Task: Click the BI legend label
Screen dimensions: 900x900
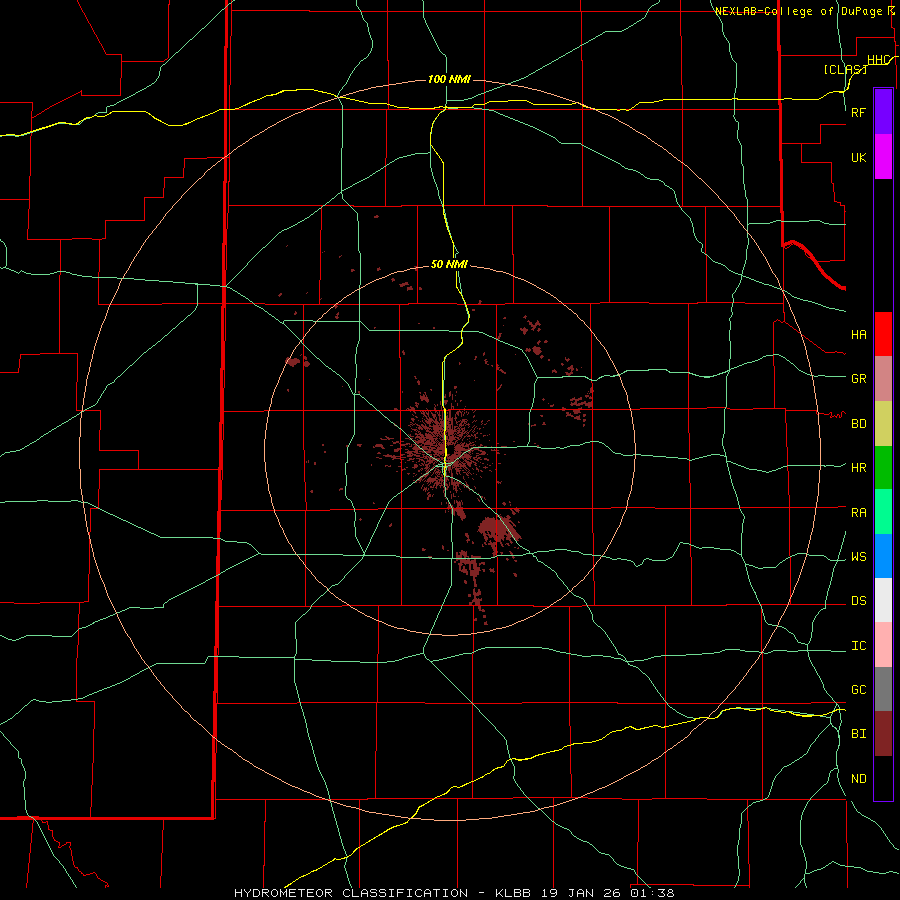Action: click(x=858, y=734)
